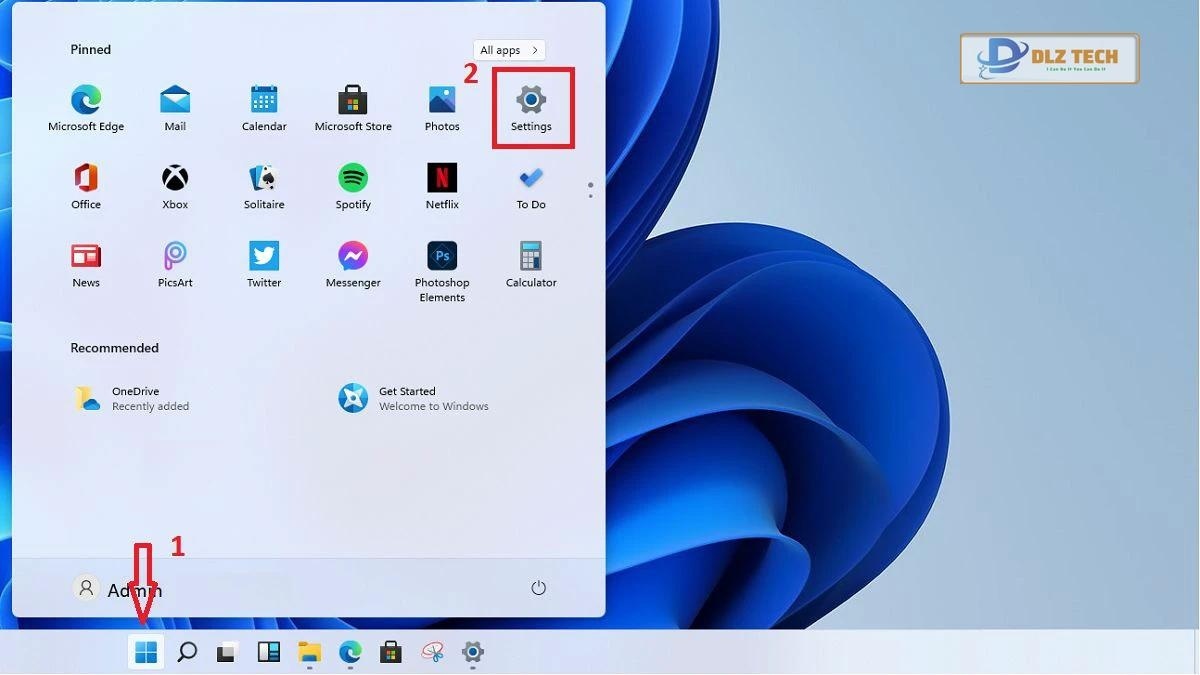Launch the Photos app
Viewport: 1200px width, 675px height.
[442, 108]
